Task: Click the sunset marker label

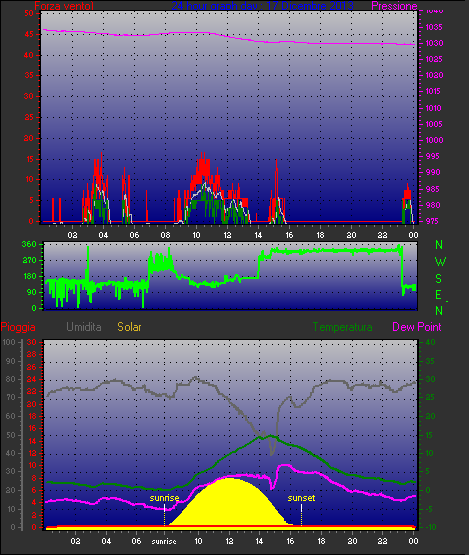Action: [301, 498]
